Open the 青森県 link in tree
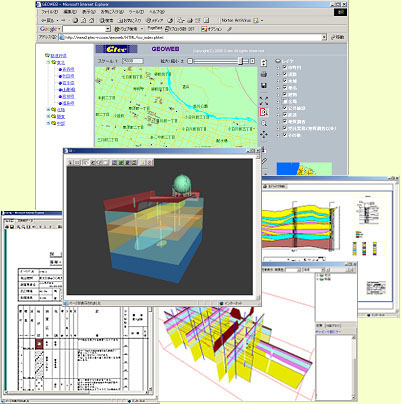 coord(69,69)
